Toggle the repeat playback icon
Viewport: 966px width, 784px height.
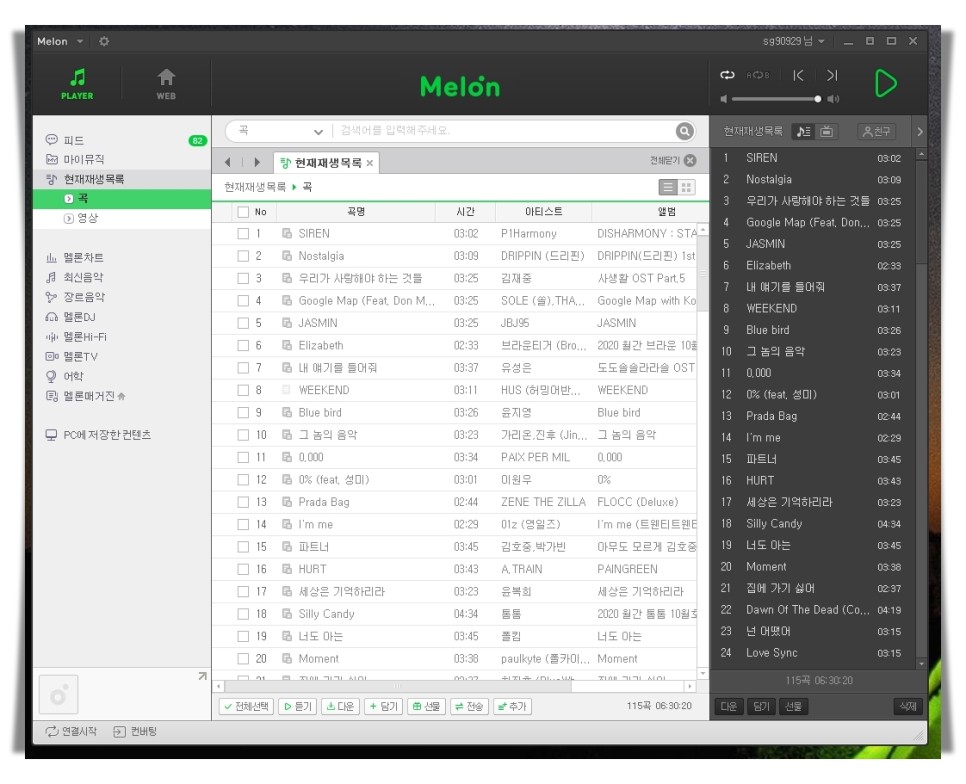(728, 75)
